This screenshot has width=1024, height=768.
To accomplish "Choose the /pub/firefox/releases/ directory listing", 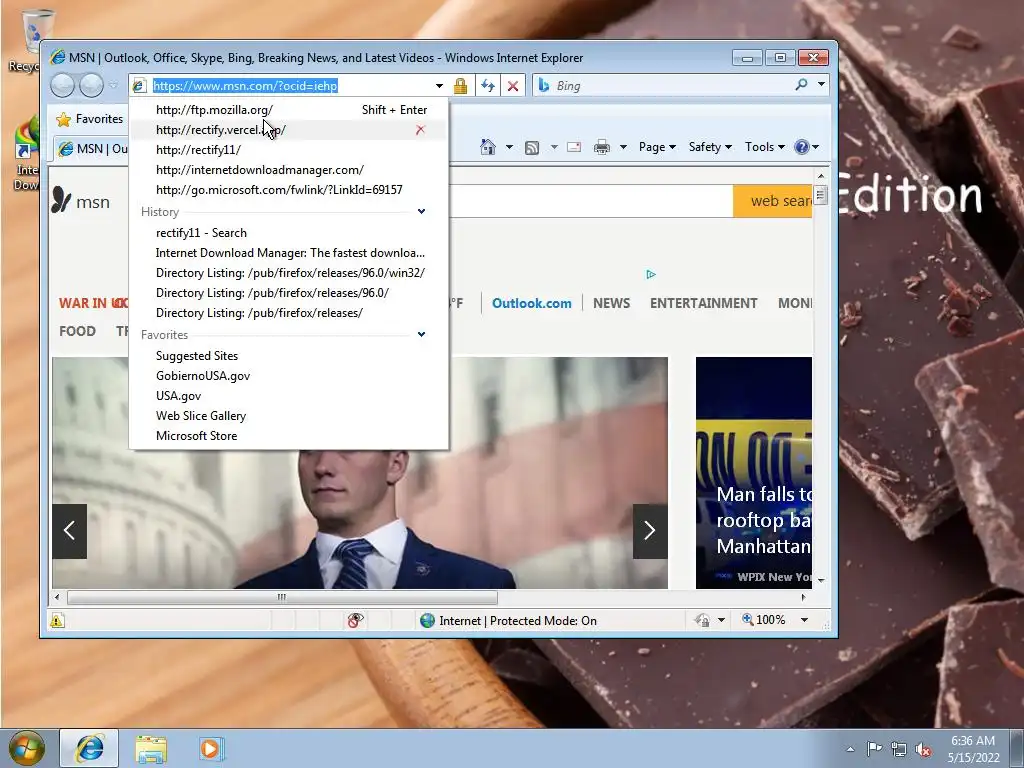I will click(x=289, y=313).
